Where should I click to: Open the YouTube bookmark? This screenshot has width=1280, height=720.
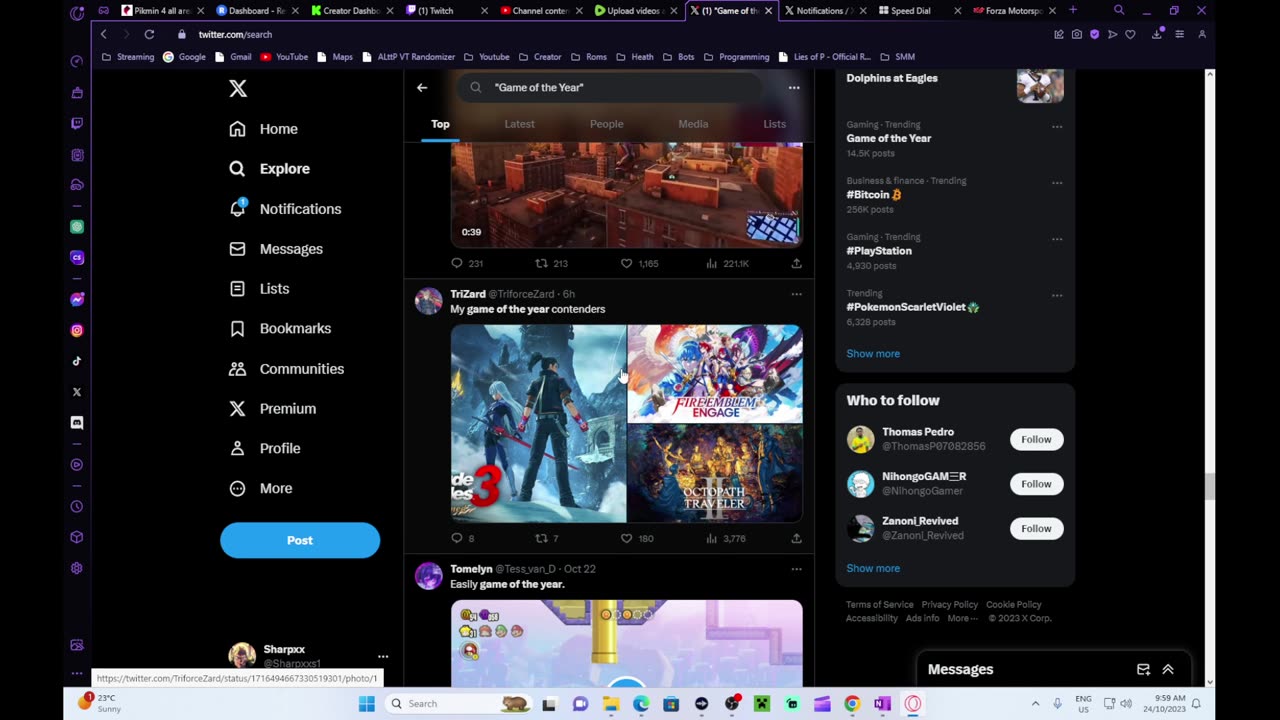tap(284, 57)
